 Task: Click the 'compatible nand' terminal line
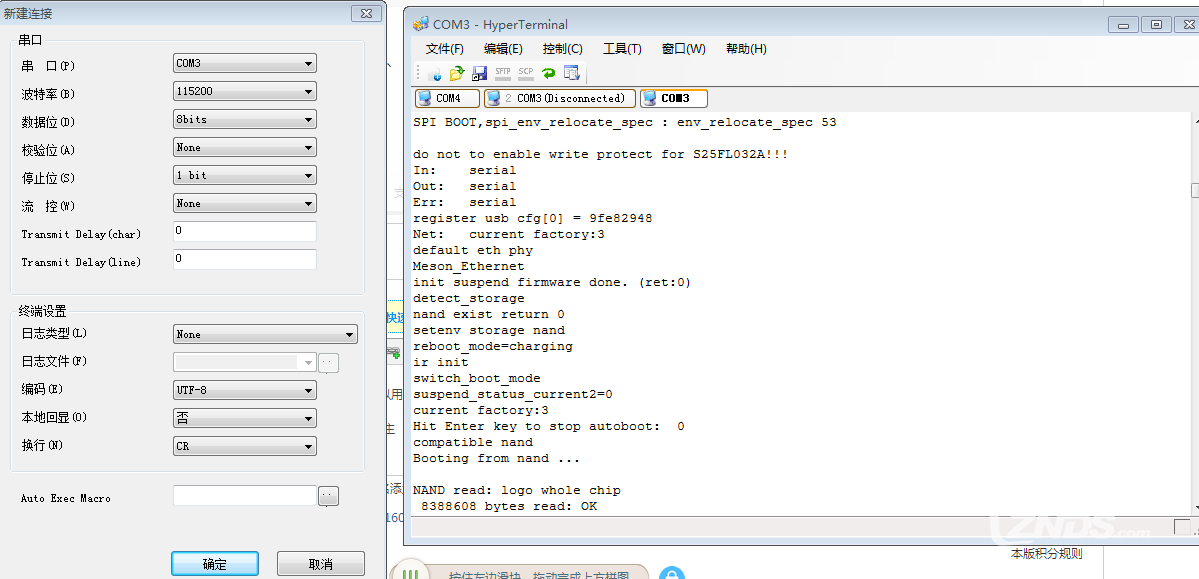[473, 443]
